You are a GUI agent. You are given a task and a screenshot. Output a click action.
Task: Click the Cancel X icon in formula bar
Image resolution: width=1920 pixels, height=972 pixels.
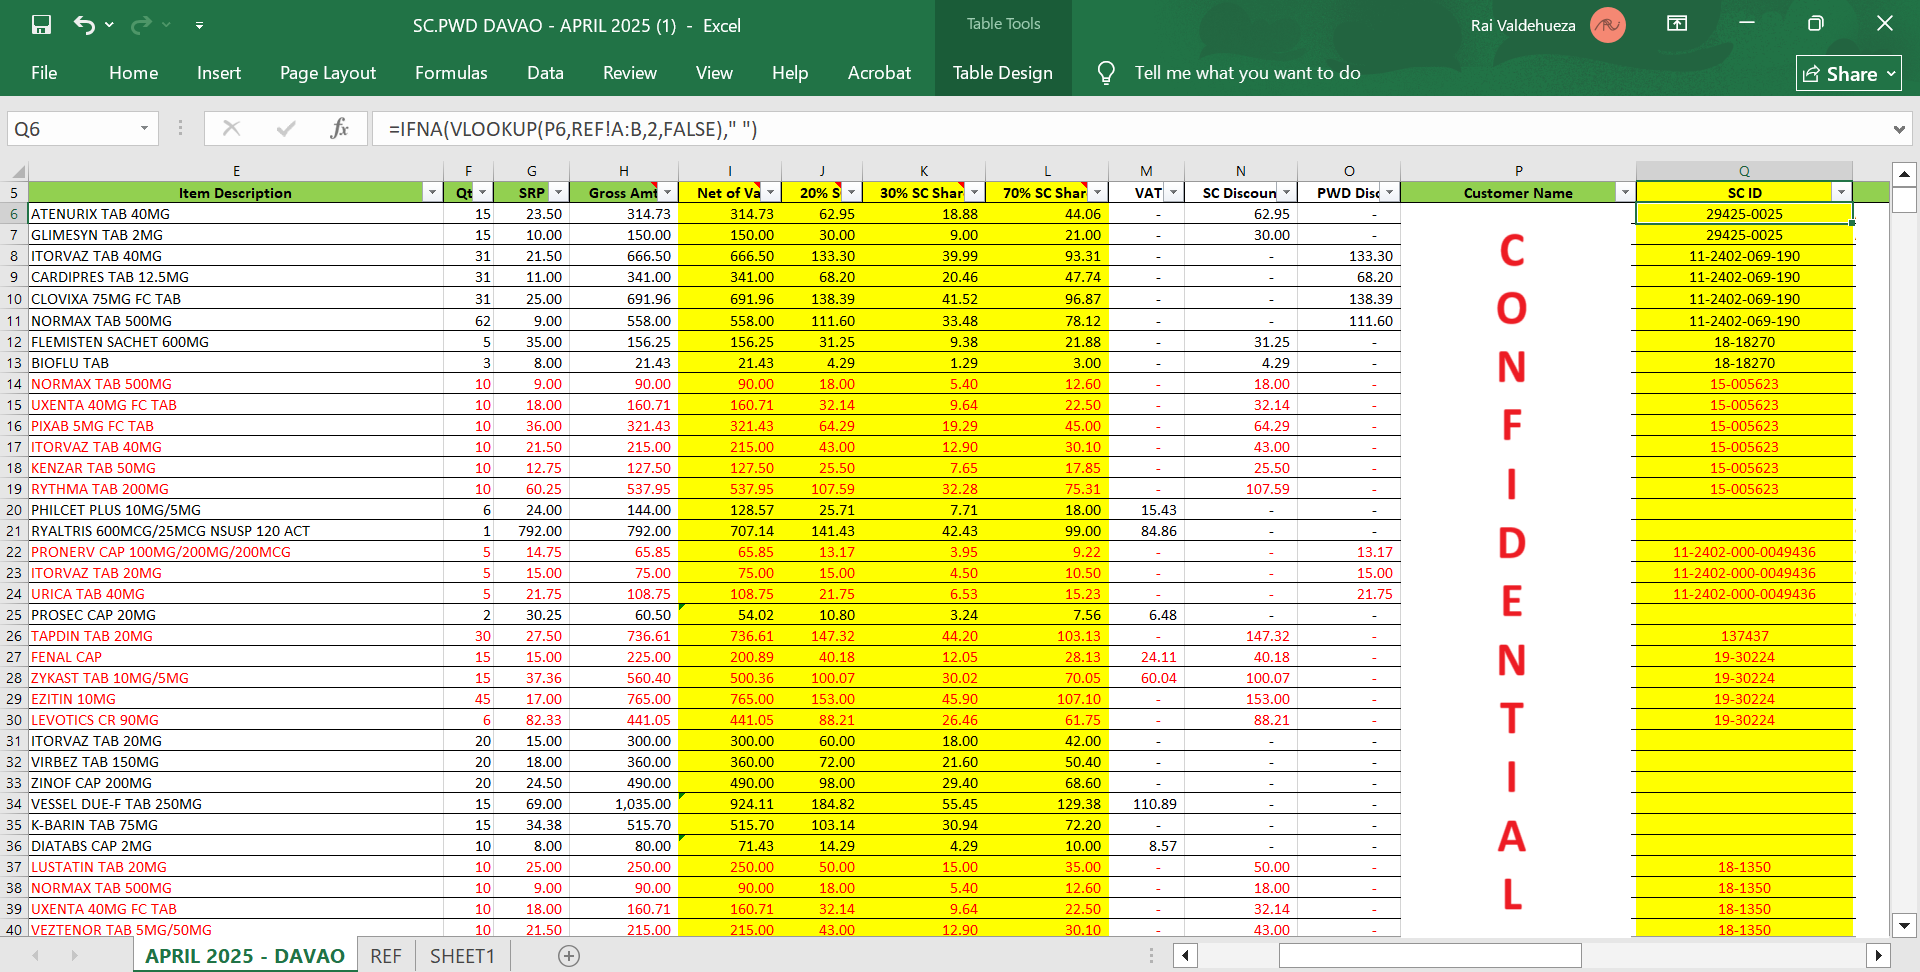coord(231,128)
